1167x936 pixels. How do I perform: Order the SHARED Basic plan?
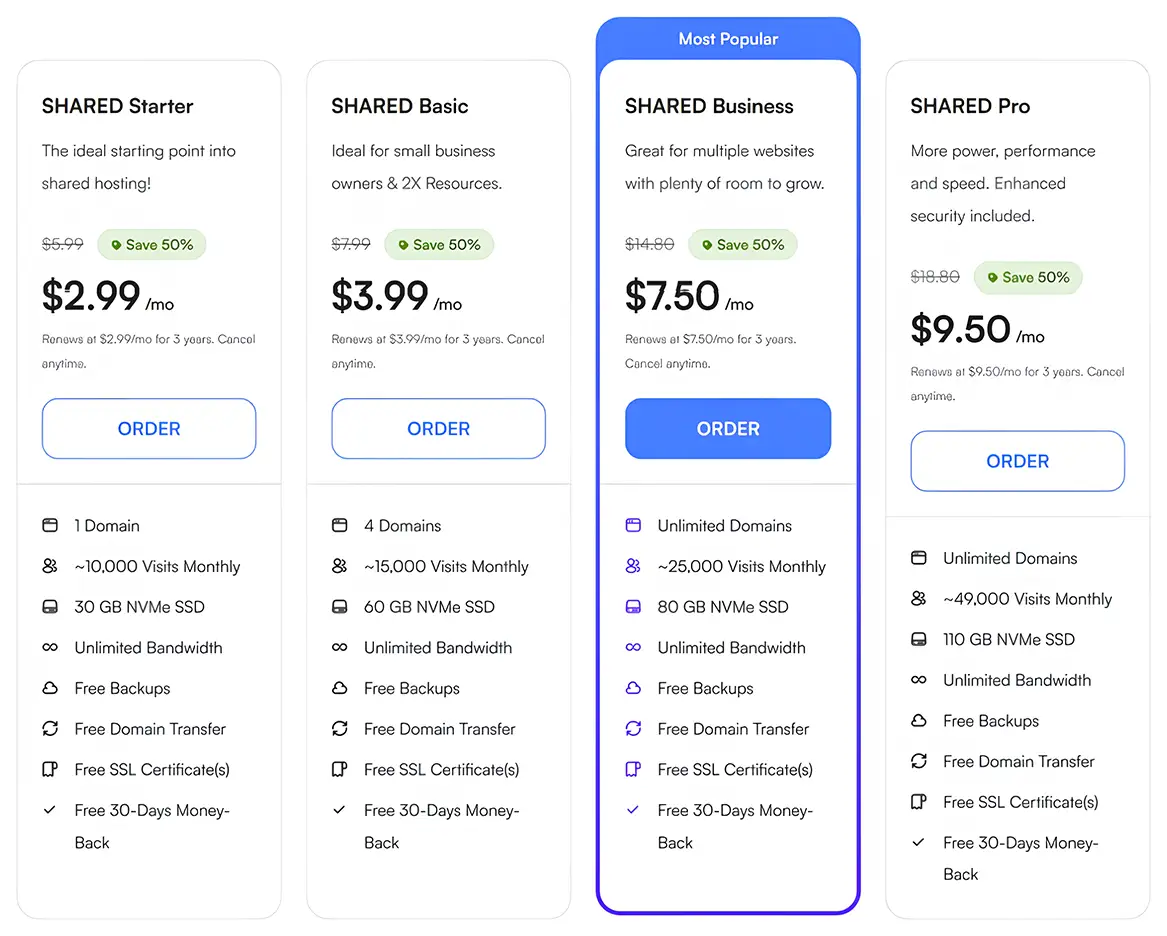point(438,429)
